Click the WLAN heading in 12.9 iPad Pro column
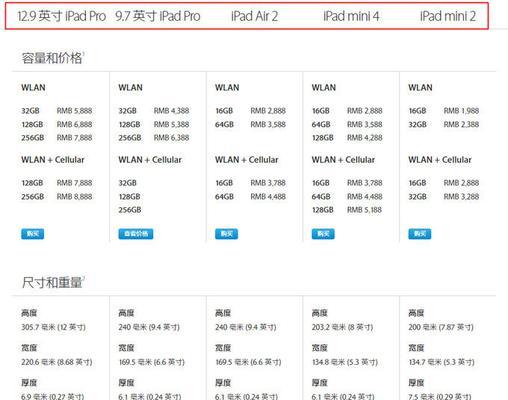This screenshot has width=508, height=400. click(x=33, y=88)
